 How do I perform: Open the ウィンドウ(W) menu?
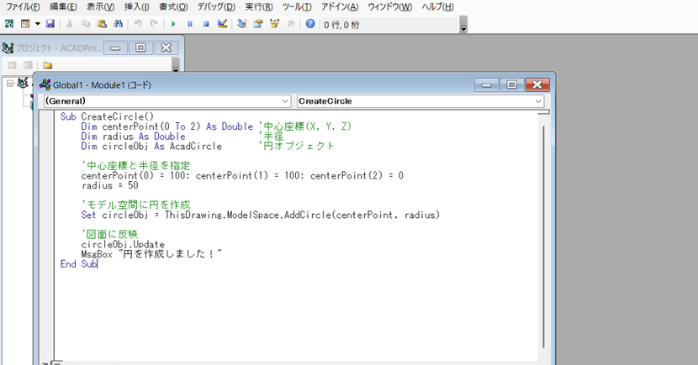tap(390, 7)
